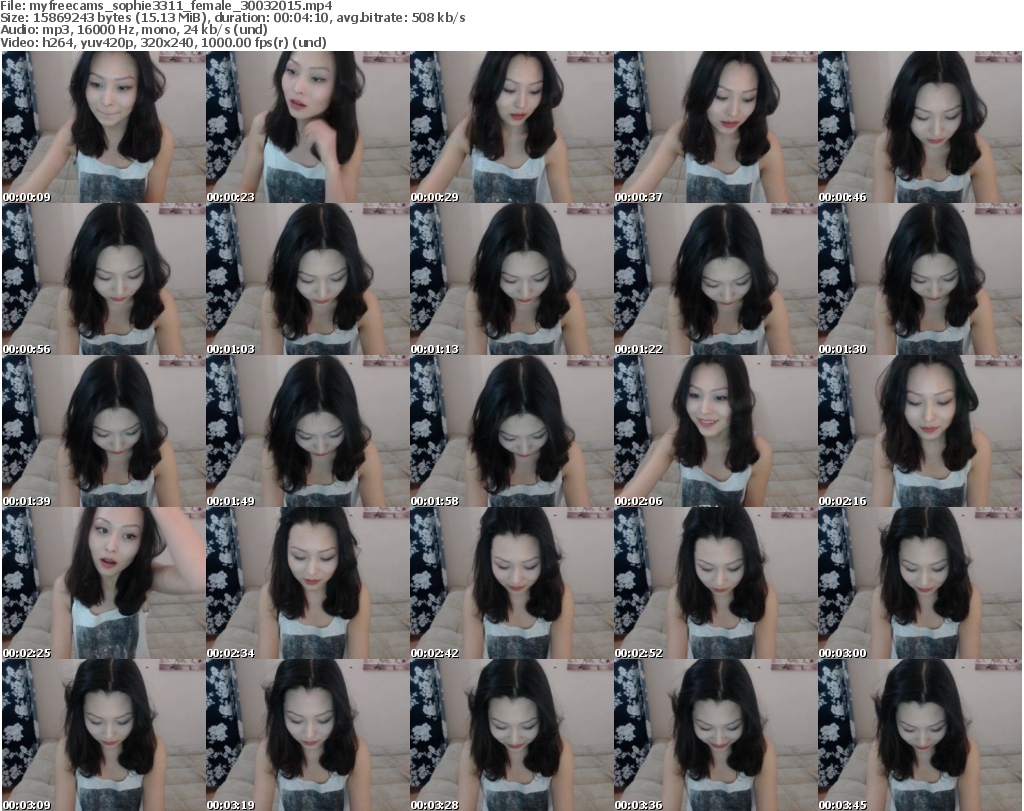Select the thumbnail stamped 00:00:09

point(104,127)
